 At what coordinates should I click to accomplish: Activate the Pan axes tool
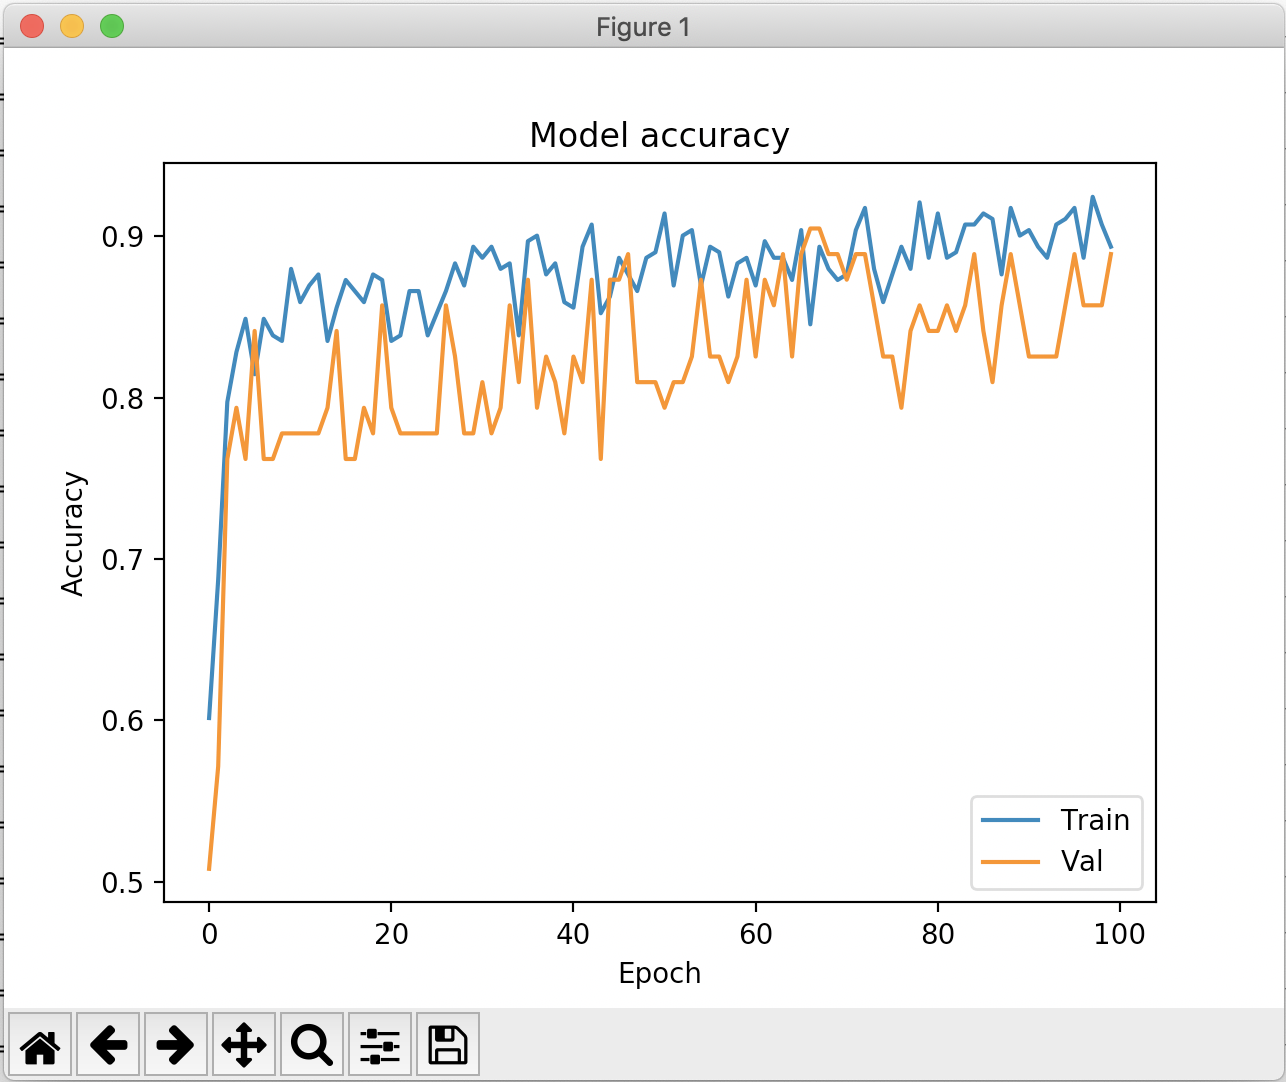pos(244,1045)
